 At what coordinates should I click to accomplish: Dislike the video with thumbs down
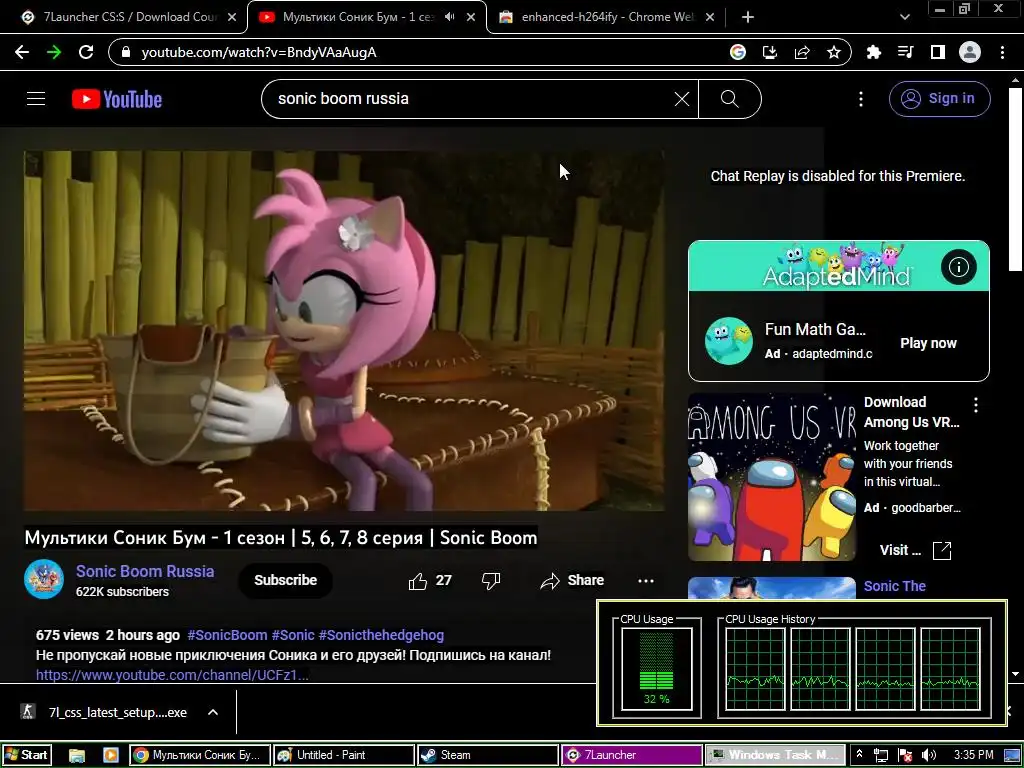click(490, 581)
